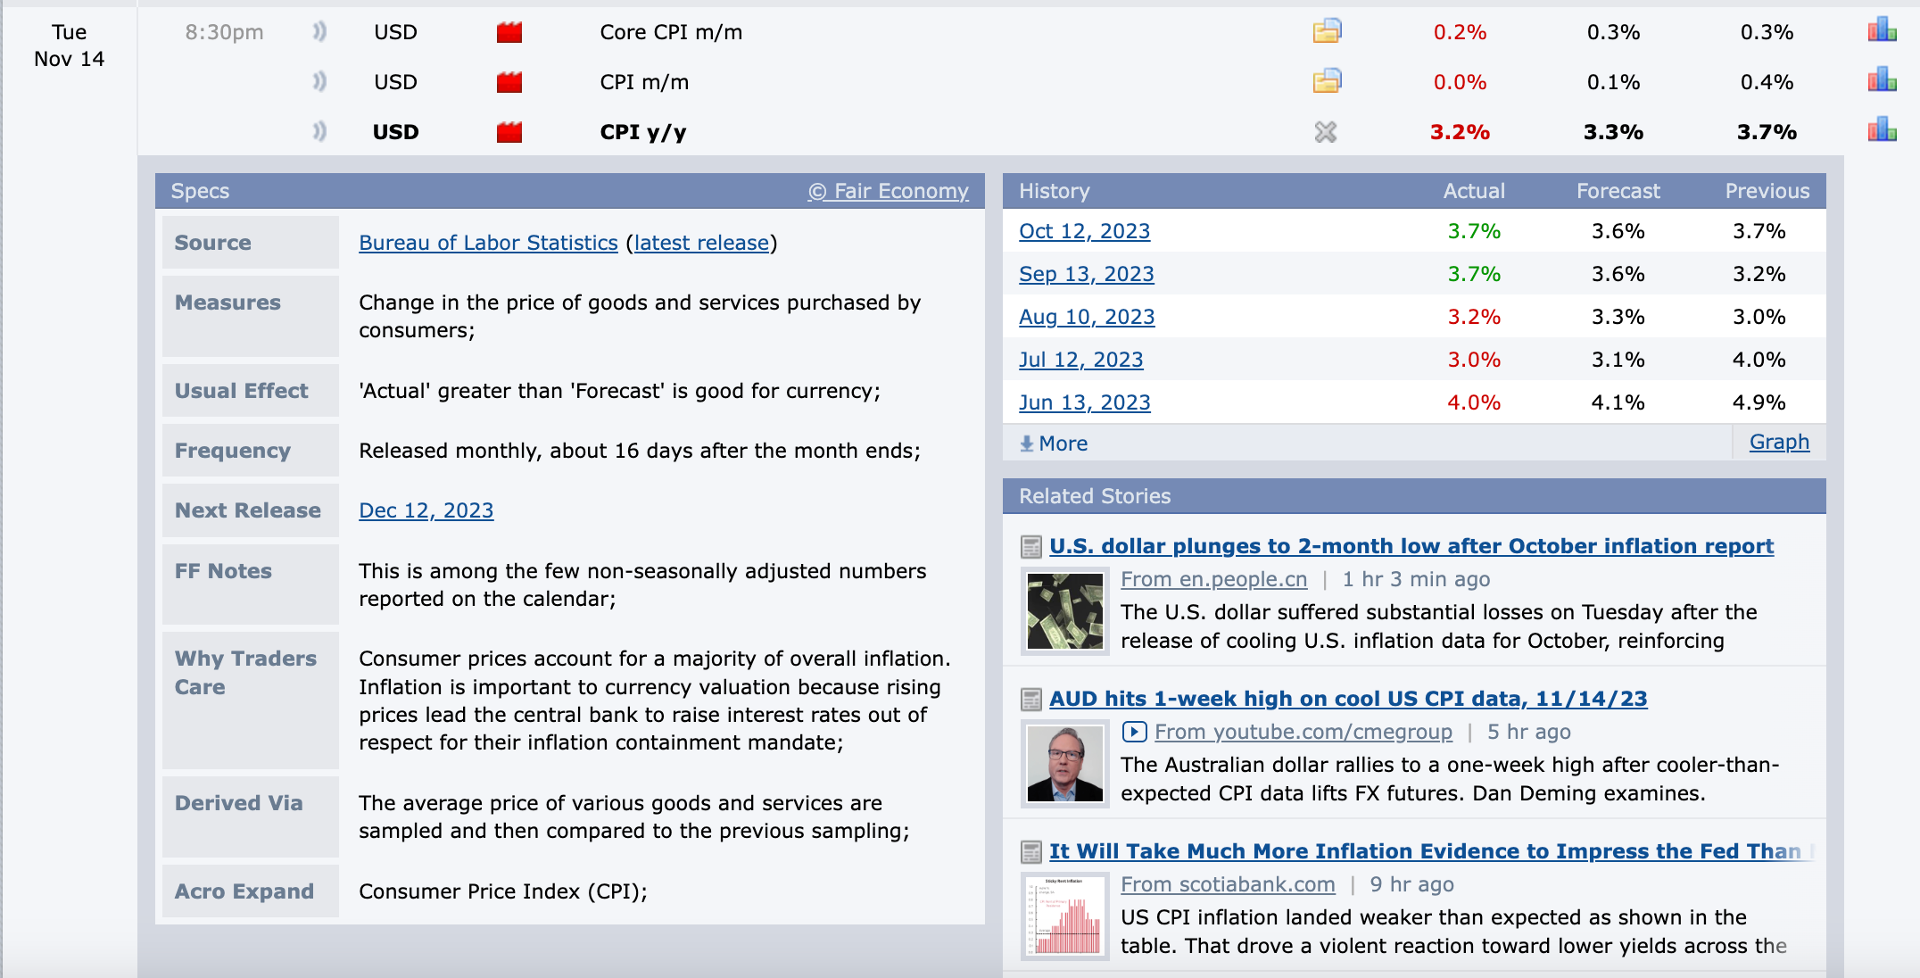The image size is (1920, 978).
Task: Visit the From scotiabank.com source link
Action: (x=1228, y=885)
